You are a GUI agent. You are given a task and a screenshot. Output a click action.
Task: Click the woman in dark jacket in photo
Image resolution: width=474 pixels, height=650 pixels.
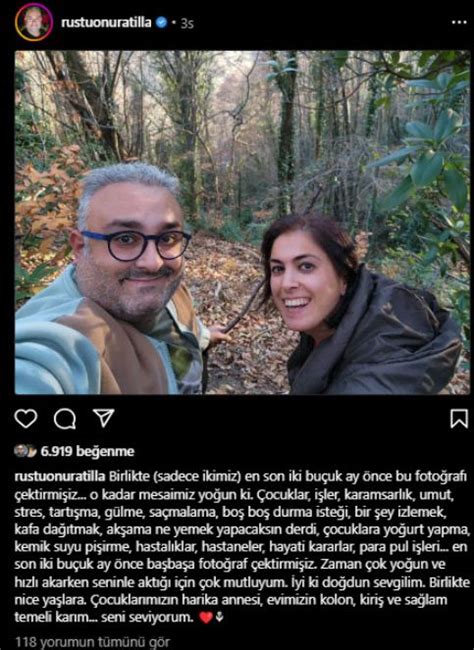coord(357,307)
